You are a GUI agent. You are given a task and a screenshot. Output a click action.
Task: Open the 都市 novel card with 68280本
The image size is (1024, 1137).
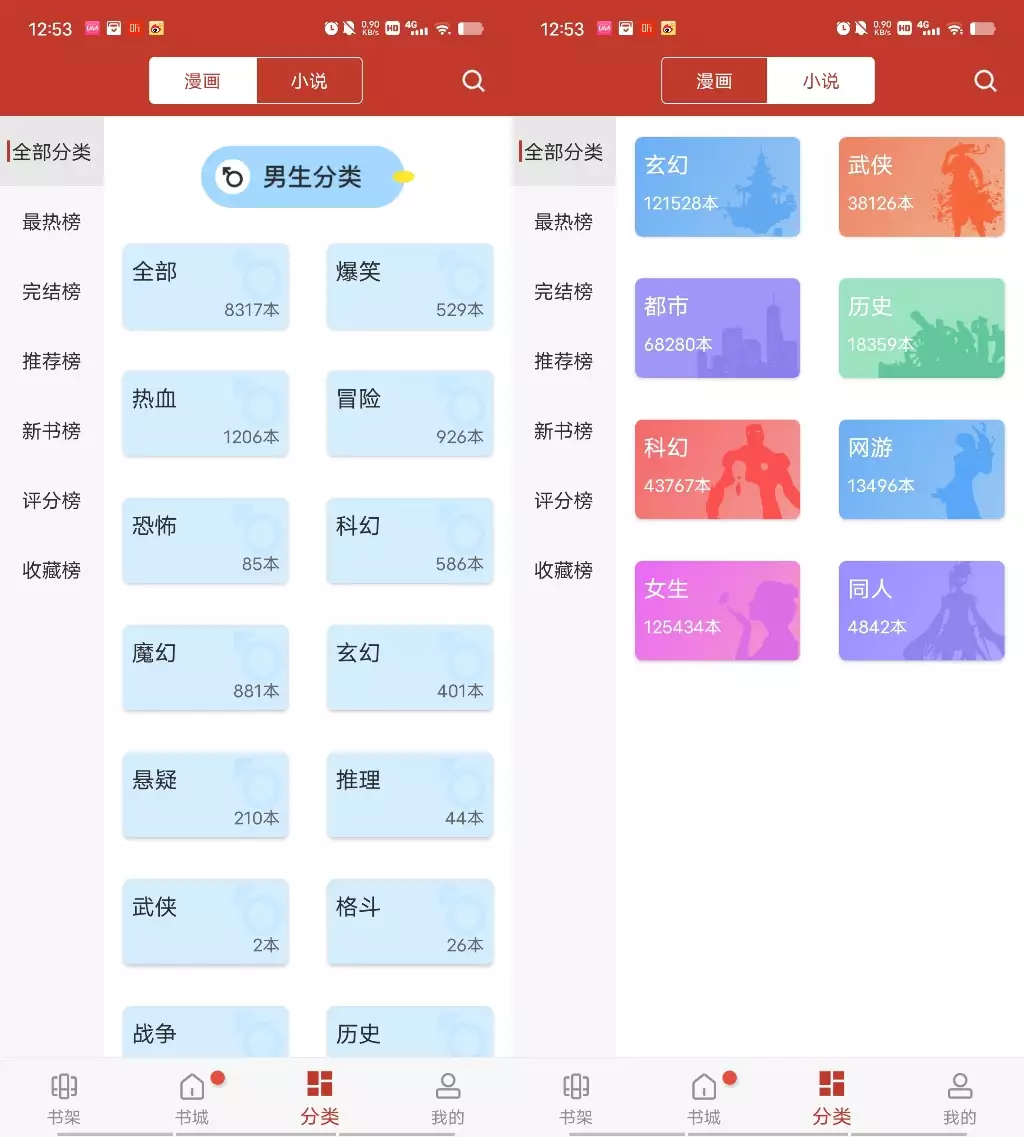pos(717,328)
